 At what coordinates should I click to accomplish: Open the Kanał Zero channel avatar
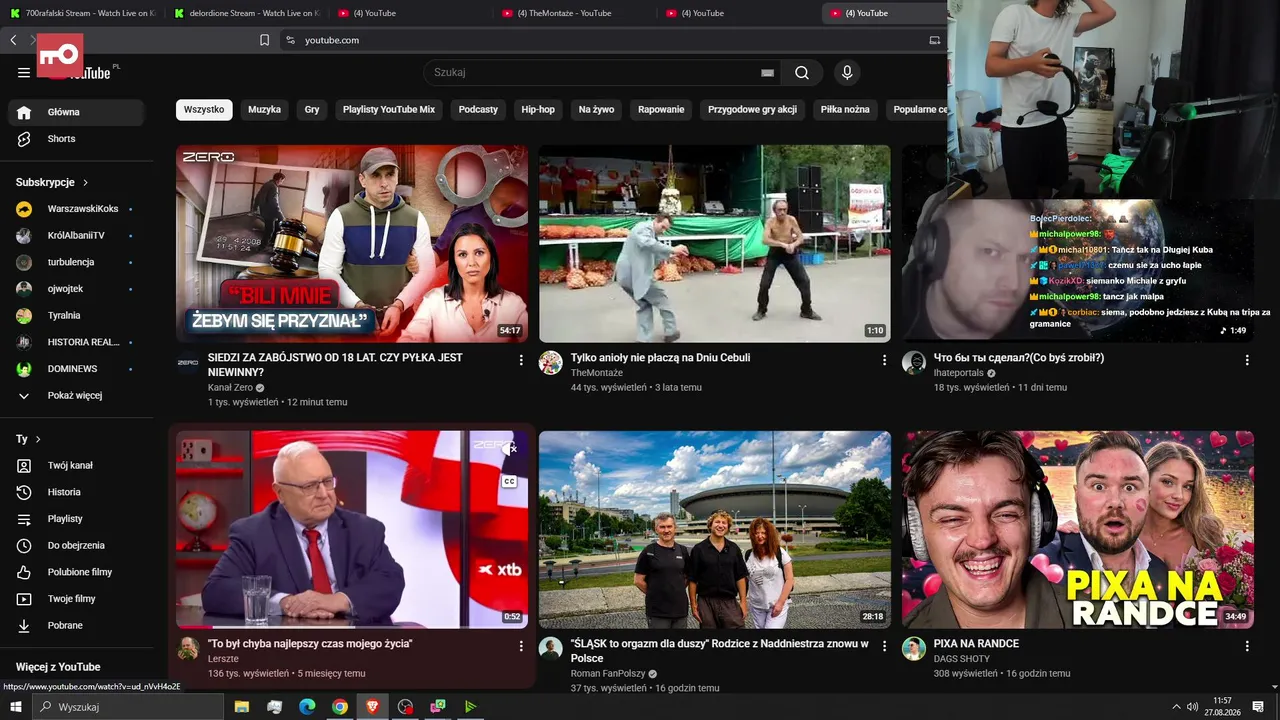[x=188, y=362]
